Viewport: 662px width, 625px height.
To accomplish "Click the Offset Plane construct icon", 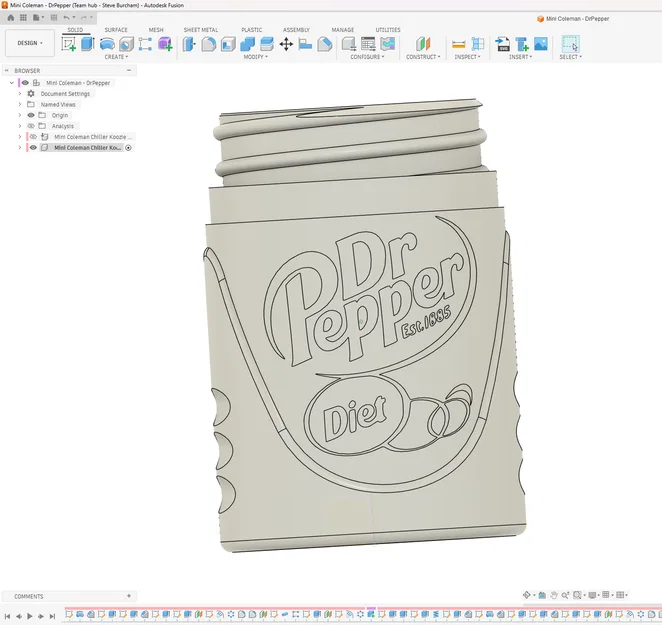I will tap(423, 44).
